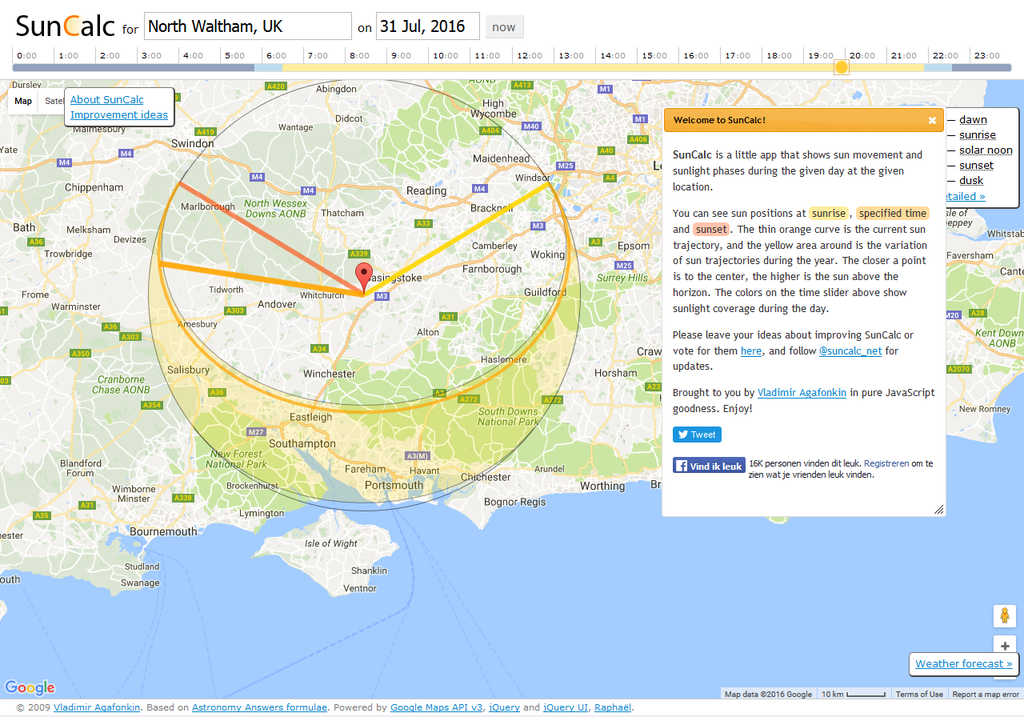Open Vladimir Agafonkin link in welcome panel
This screenshot has height=717, width=1024.
click(x=801, y=392)
